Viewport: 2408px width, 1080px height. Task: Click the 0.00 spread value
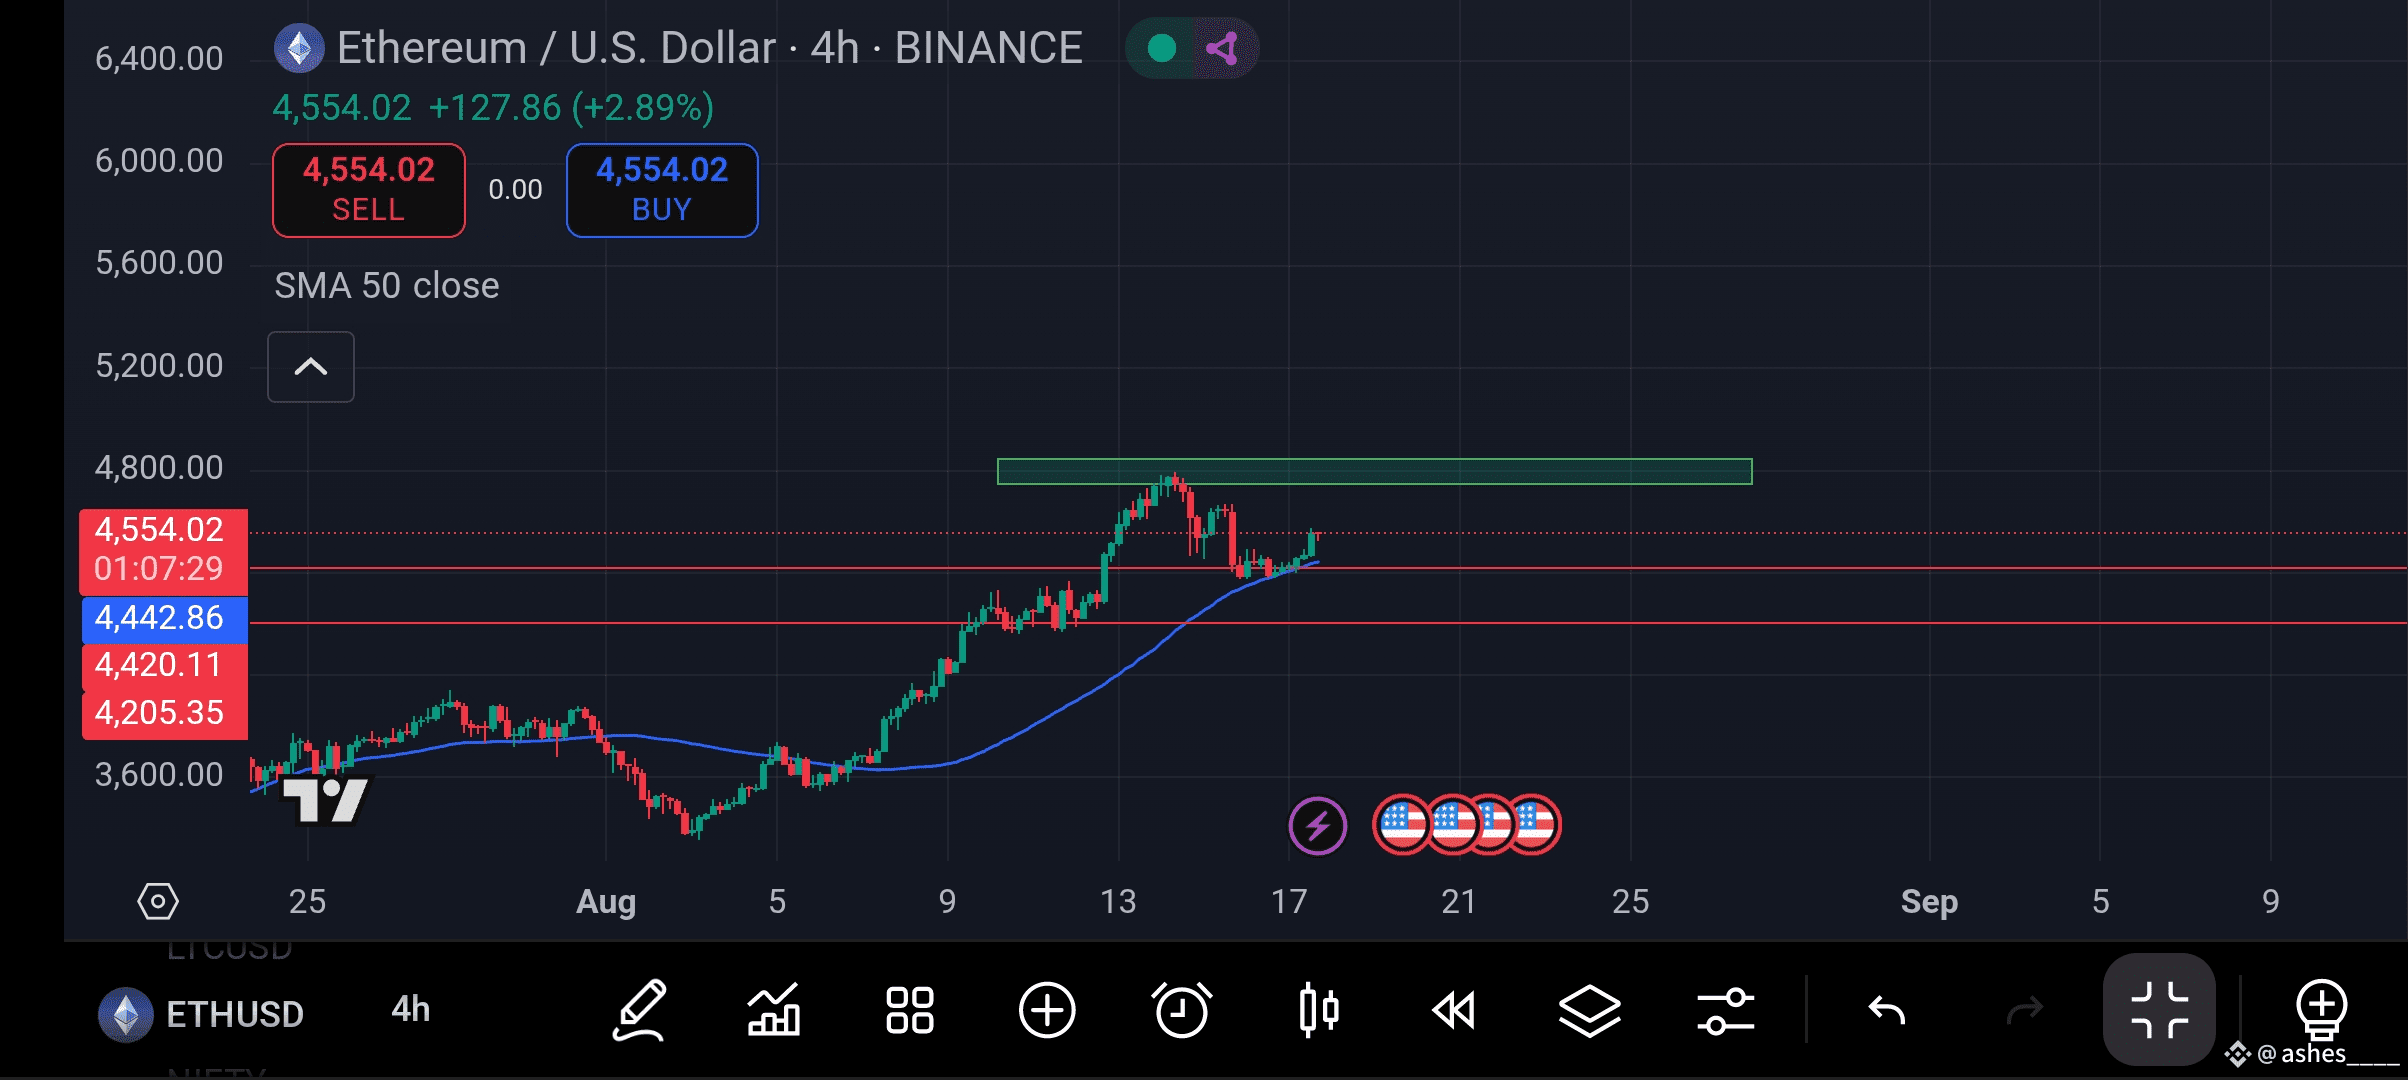515,190
